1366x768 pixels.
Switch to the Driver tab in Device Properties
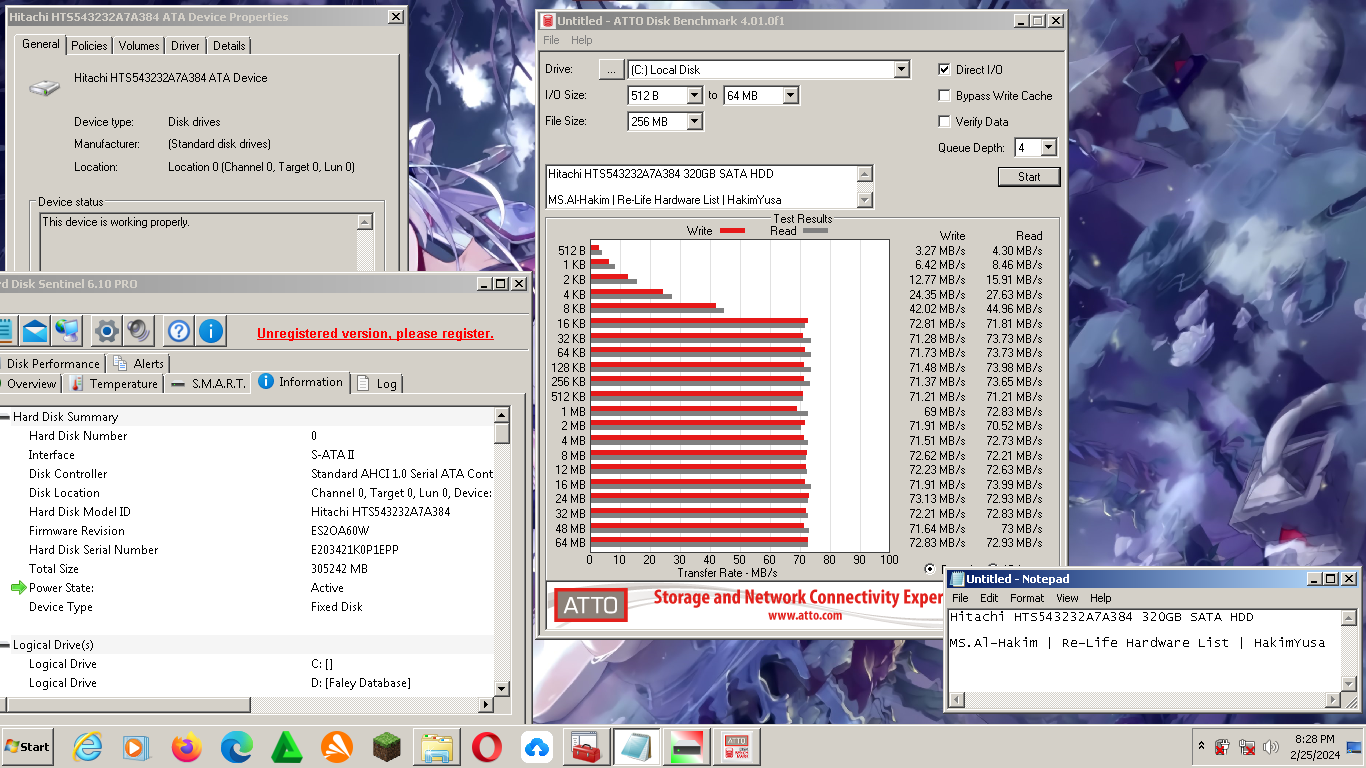(x=185, y=45)
